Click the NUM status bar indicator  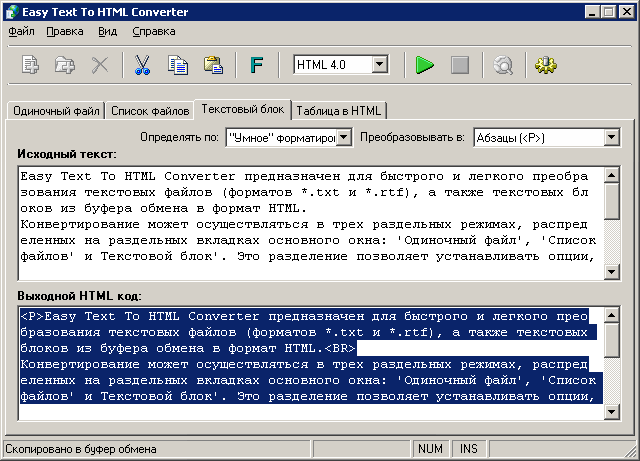pos(430,449)
